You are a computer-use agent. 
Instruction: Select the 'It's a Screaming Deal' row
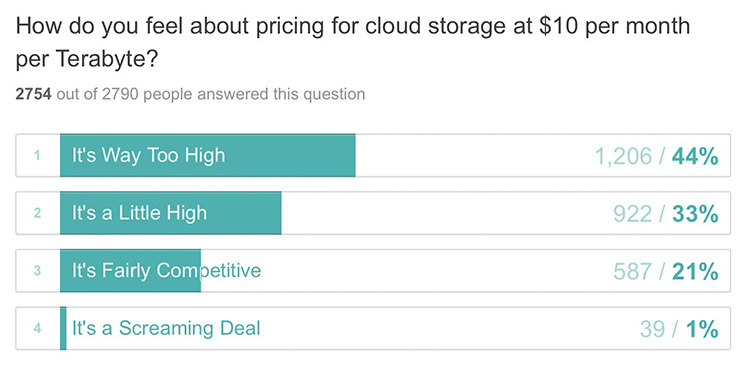click(373, 329)
